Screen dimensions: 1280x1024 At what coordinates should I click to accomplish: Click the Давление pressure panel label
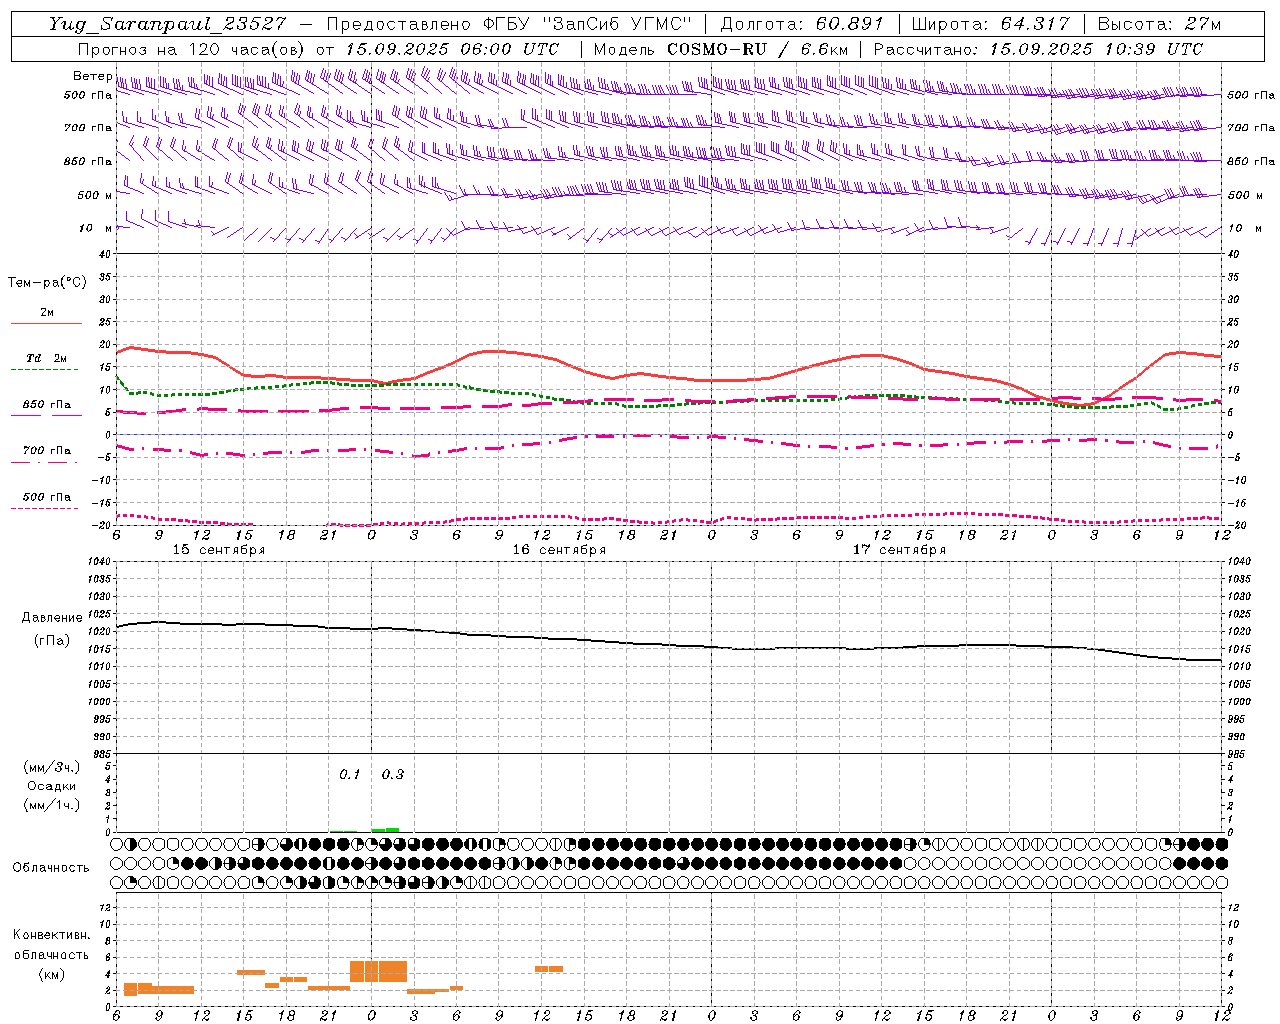pos(52,618)
